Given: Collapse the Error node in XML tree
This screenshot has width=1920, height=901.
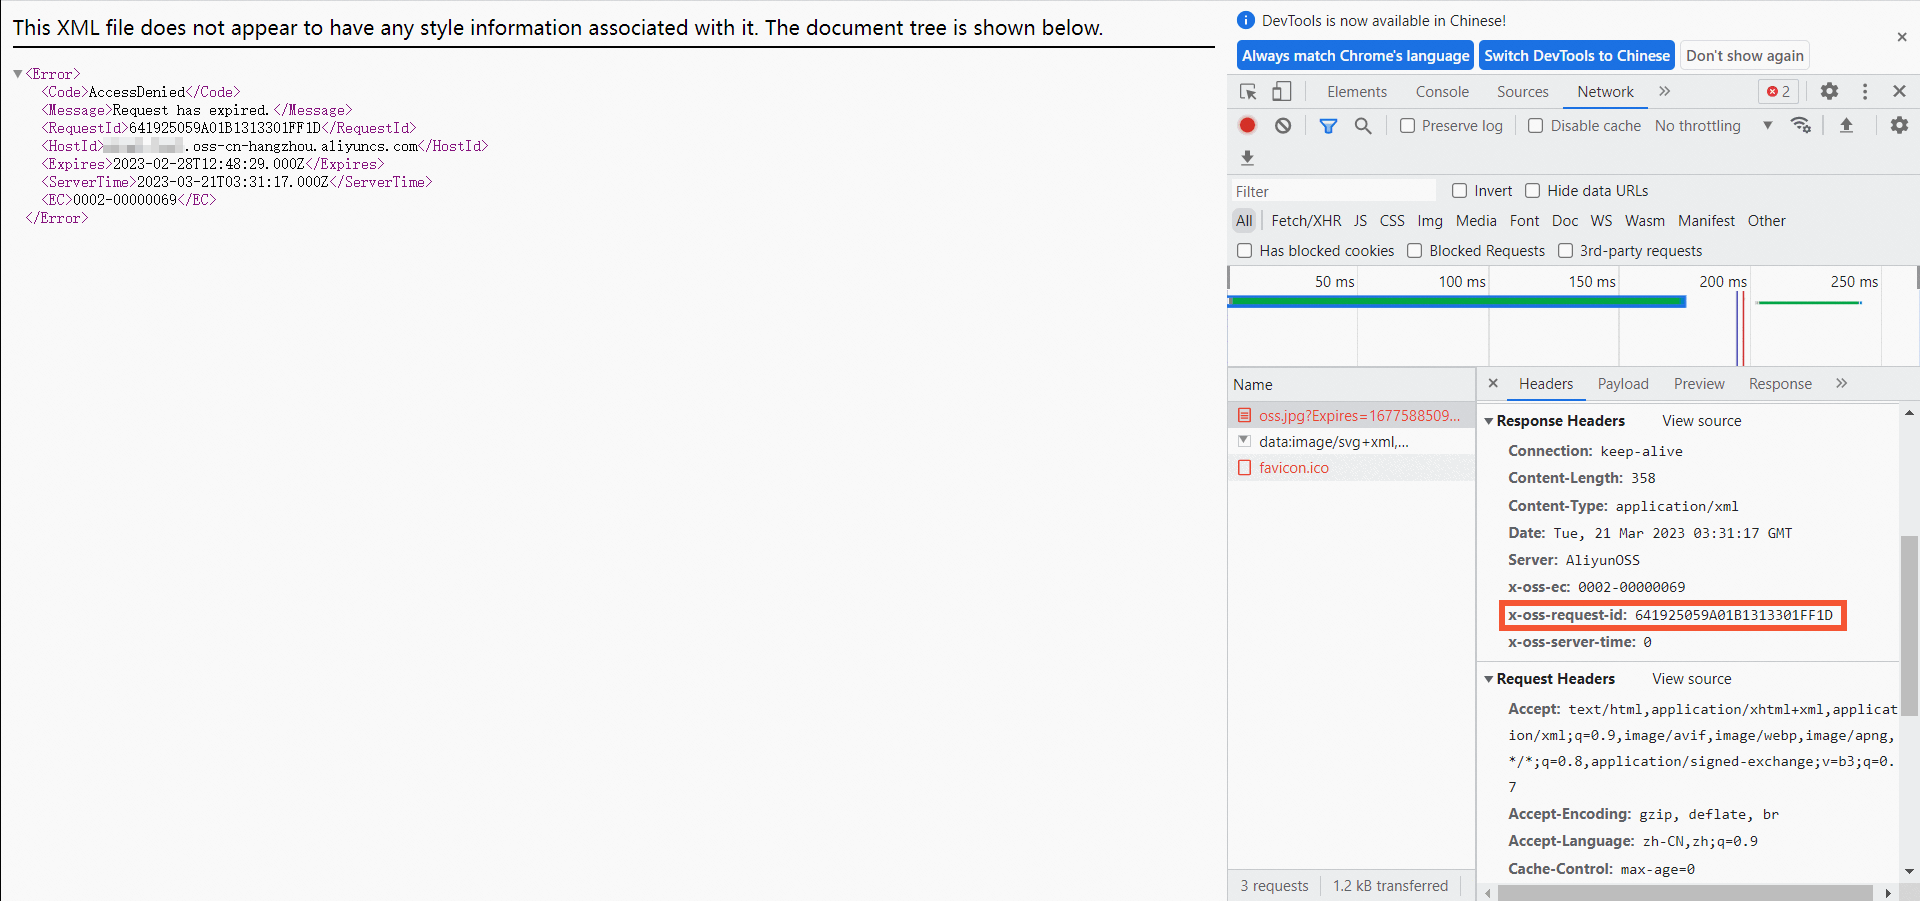Looking at the screenshot, I should 17,72.
